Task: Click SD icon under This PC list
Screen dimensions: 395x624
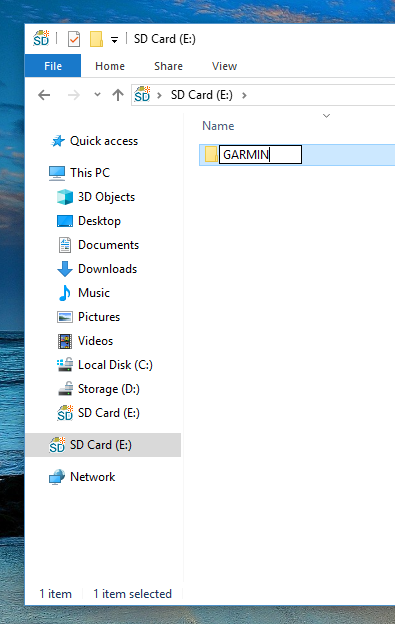Action: point(65,413)
